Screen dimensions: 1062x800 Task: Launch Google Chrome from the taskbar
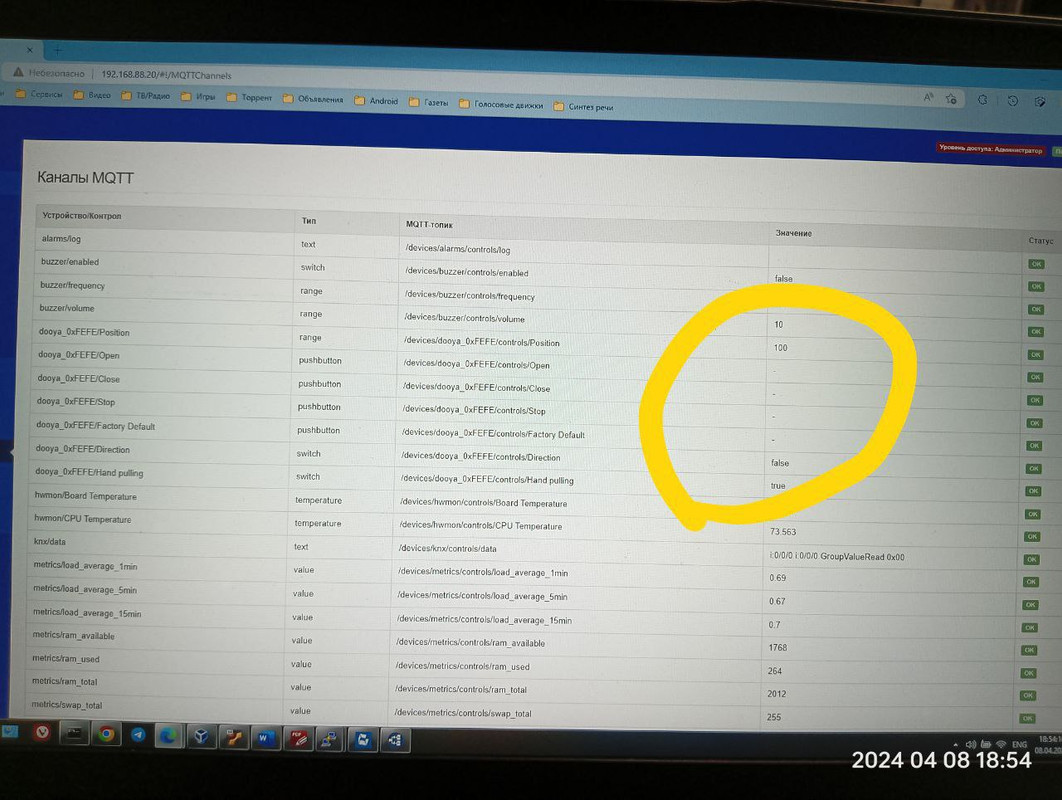pos(106,734)
